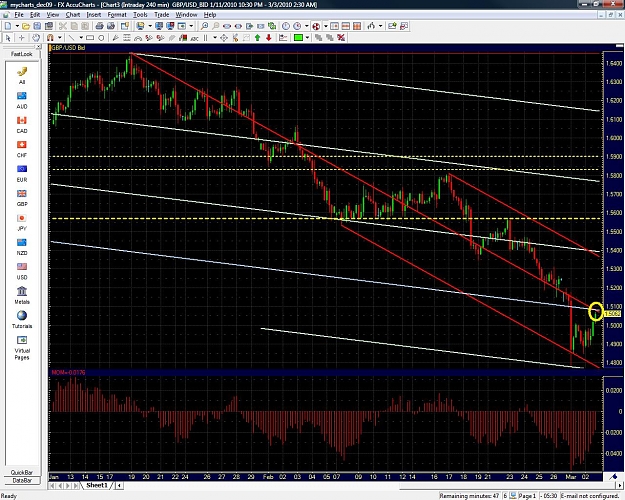Select JPY currency in FastLook
The width and height of the screenshot is (625, 500).
[x=22, y=222]
